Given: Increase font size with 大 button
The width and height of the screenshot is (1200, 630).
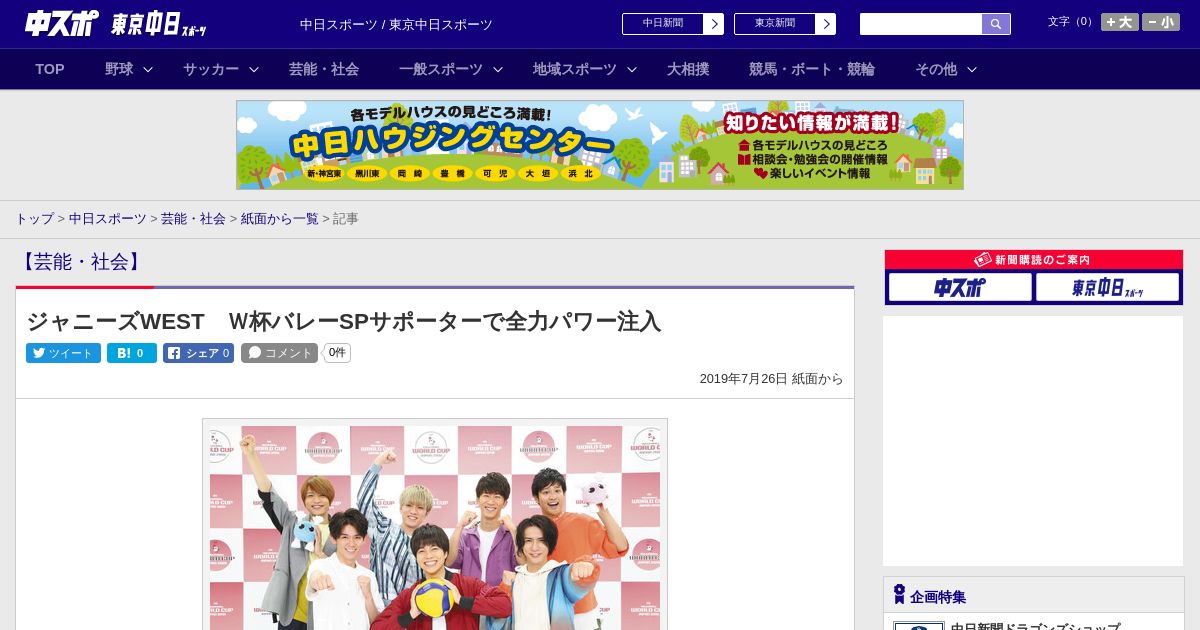Looking at the screenshot, I should coord(1120,22).
